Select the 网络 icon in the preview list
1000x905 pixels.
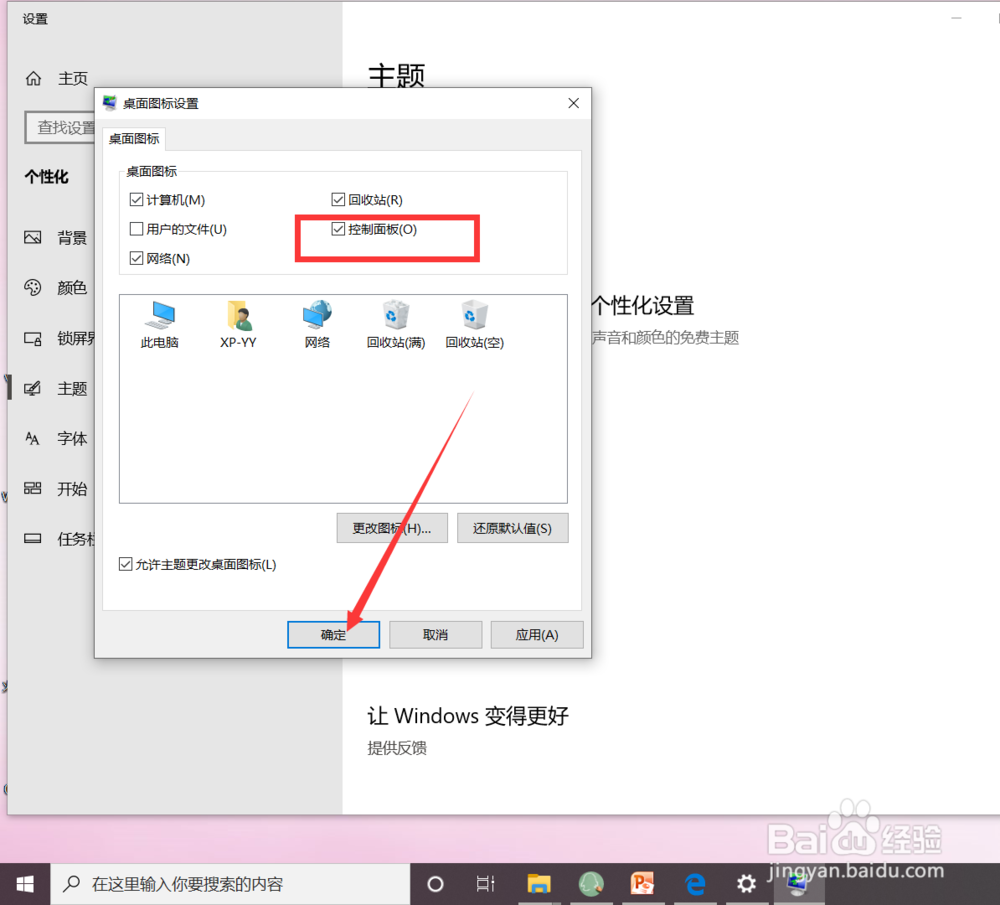pyautogui.click(x=316, y=315)
